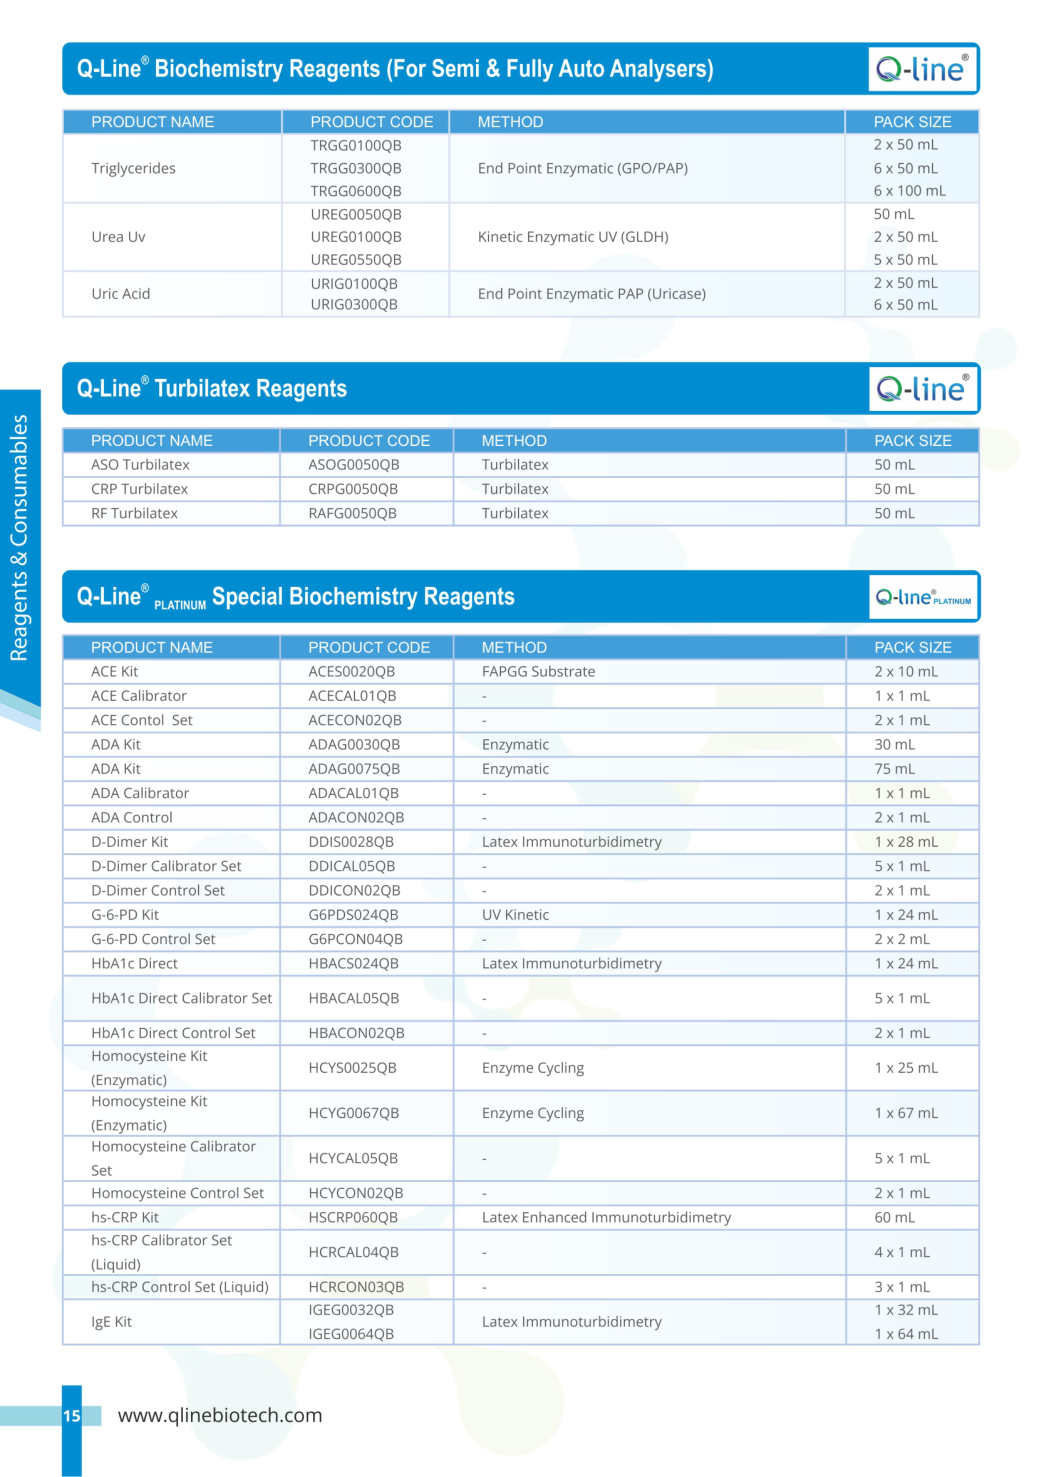Click the Latex Enhanced Immunoturbidimetry method text

(x=606, y=1217)
